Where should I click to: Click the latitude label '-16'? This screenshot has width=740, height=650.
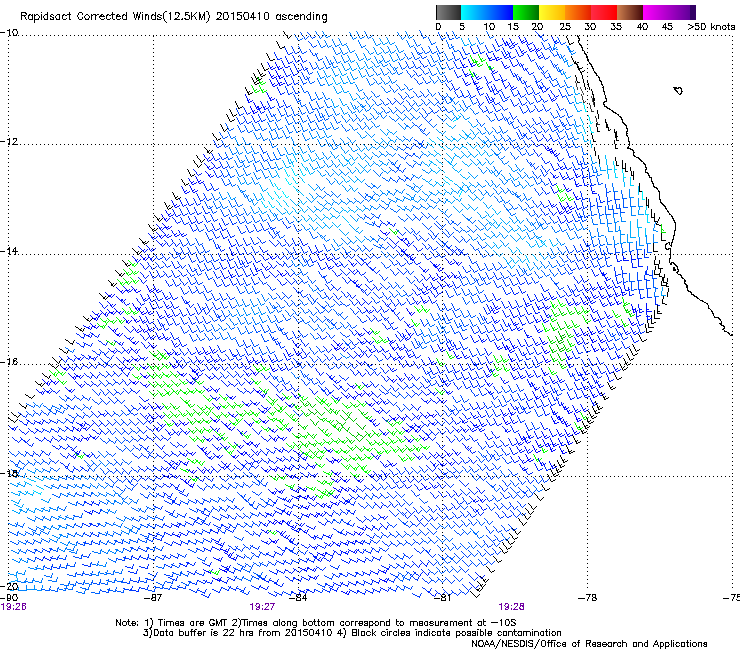(9, 362)
